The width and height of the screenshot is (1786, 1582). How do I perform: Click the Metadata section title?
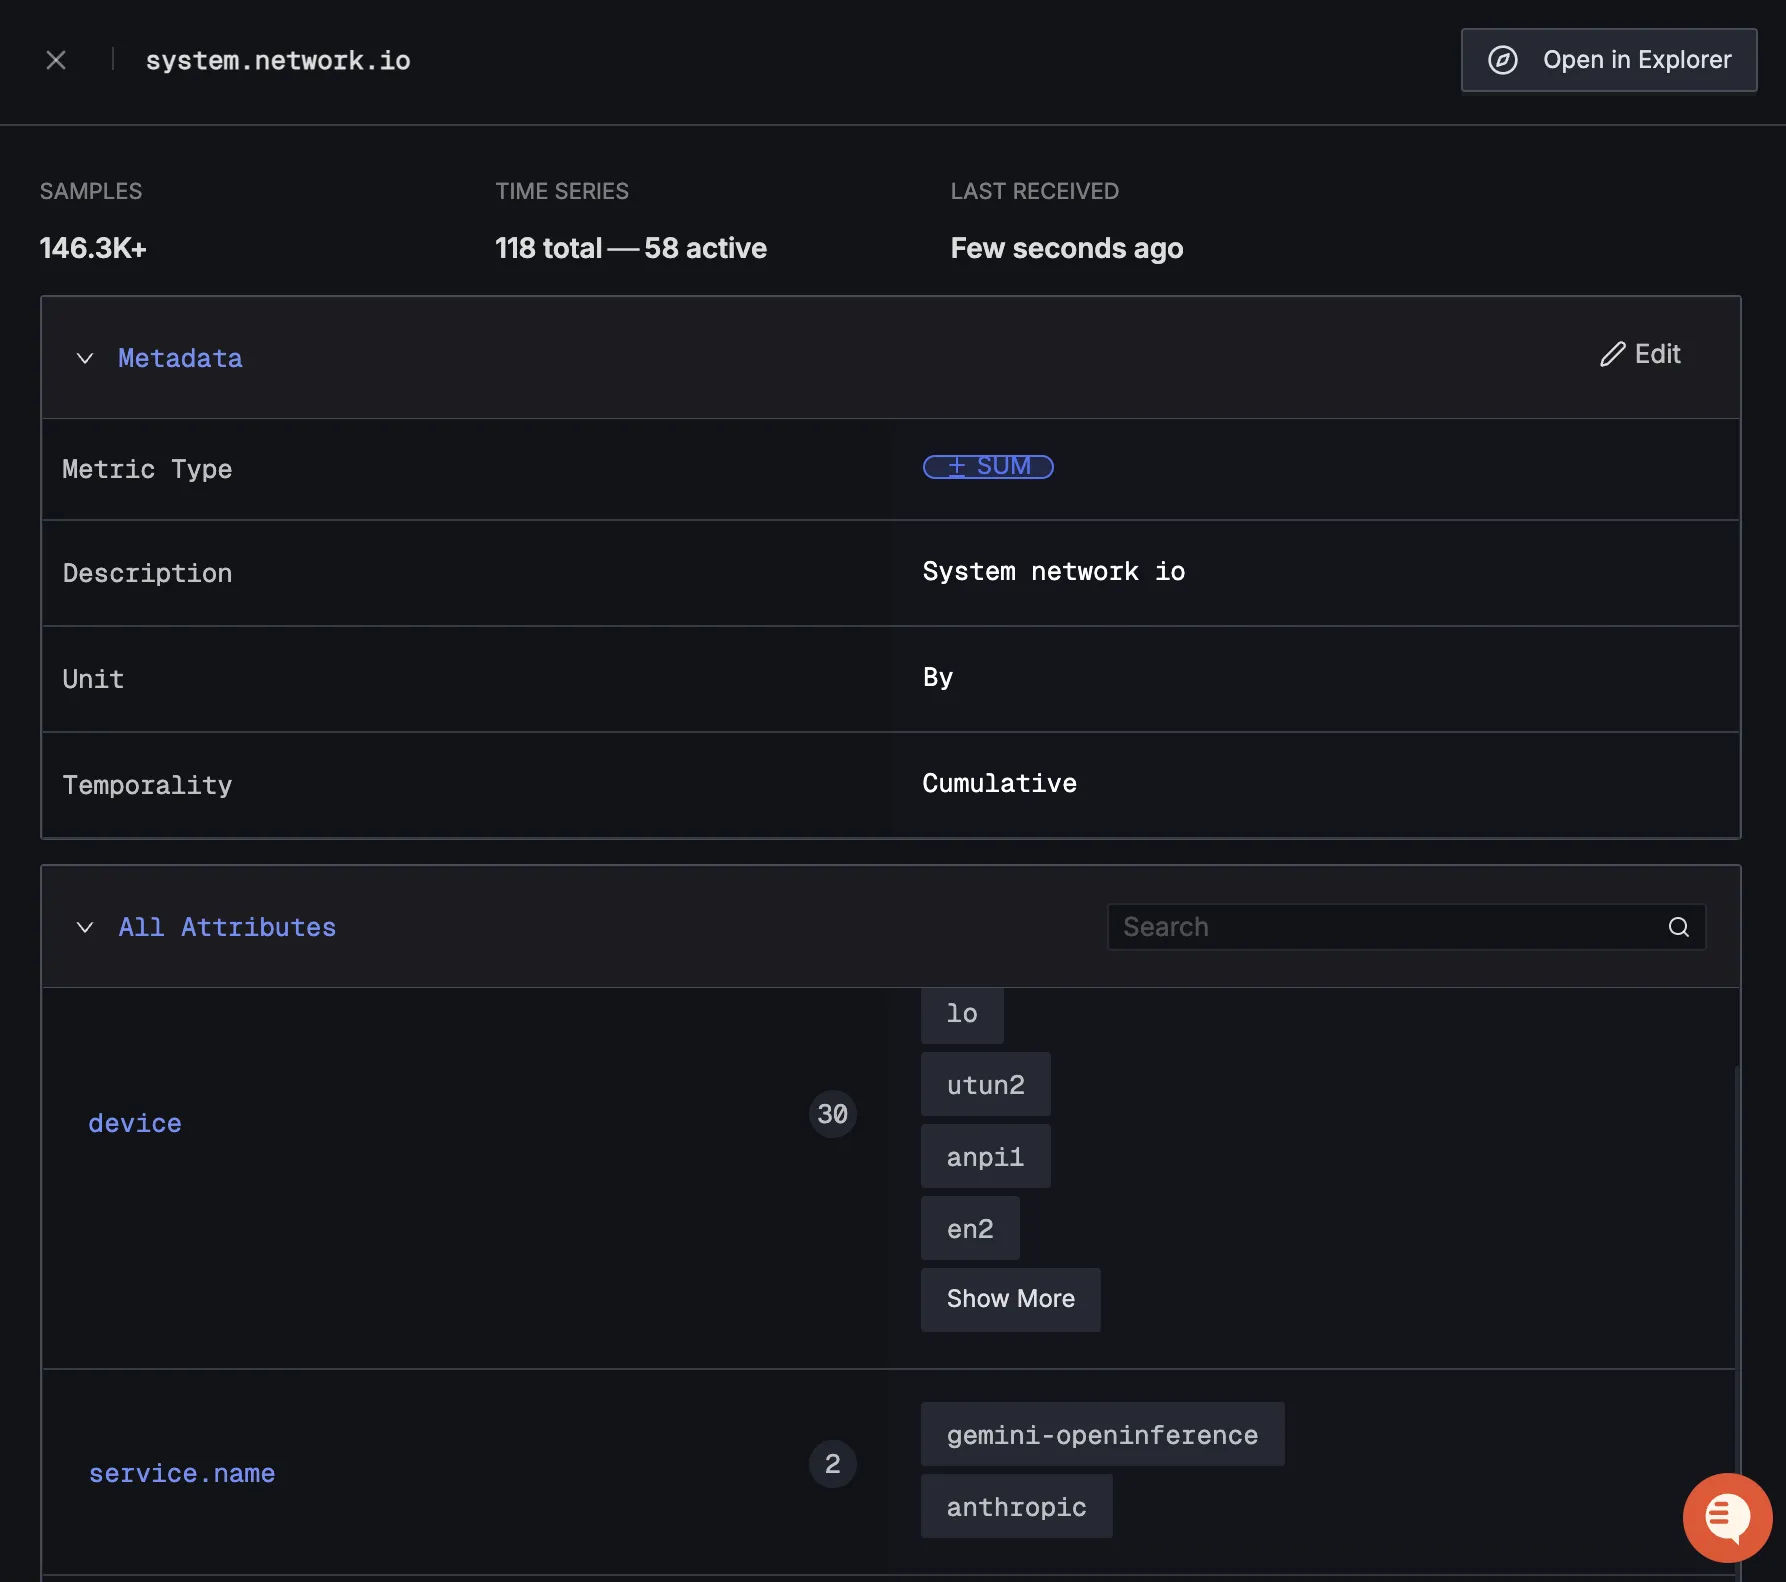coord(180,358)
